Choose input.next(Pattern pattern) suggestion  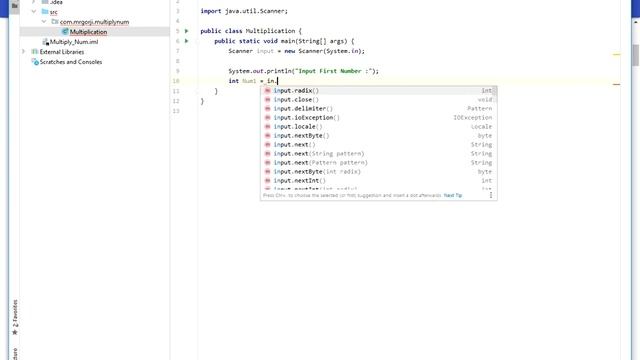(x=378, y=162)
